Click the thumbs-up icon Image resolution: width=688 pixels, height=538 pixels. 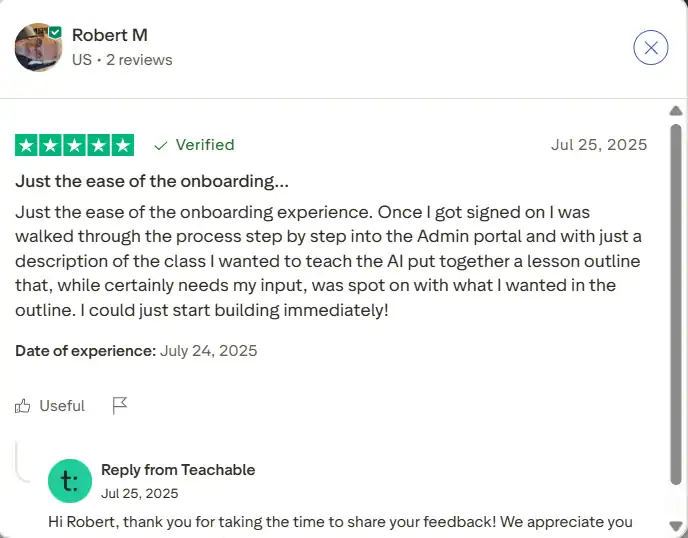(22, 406)
